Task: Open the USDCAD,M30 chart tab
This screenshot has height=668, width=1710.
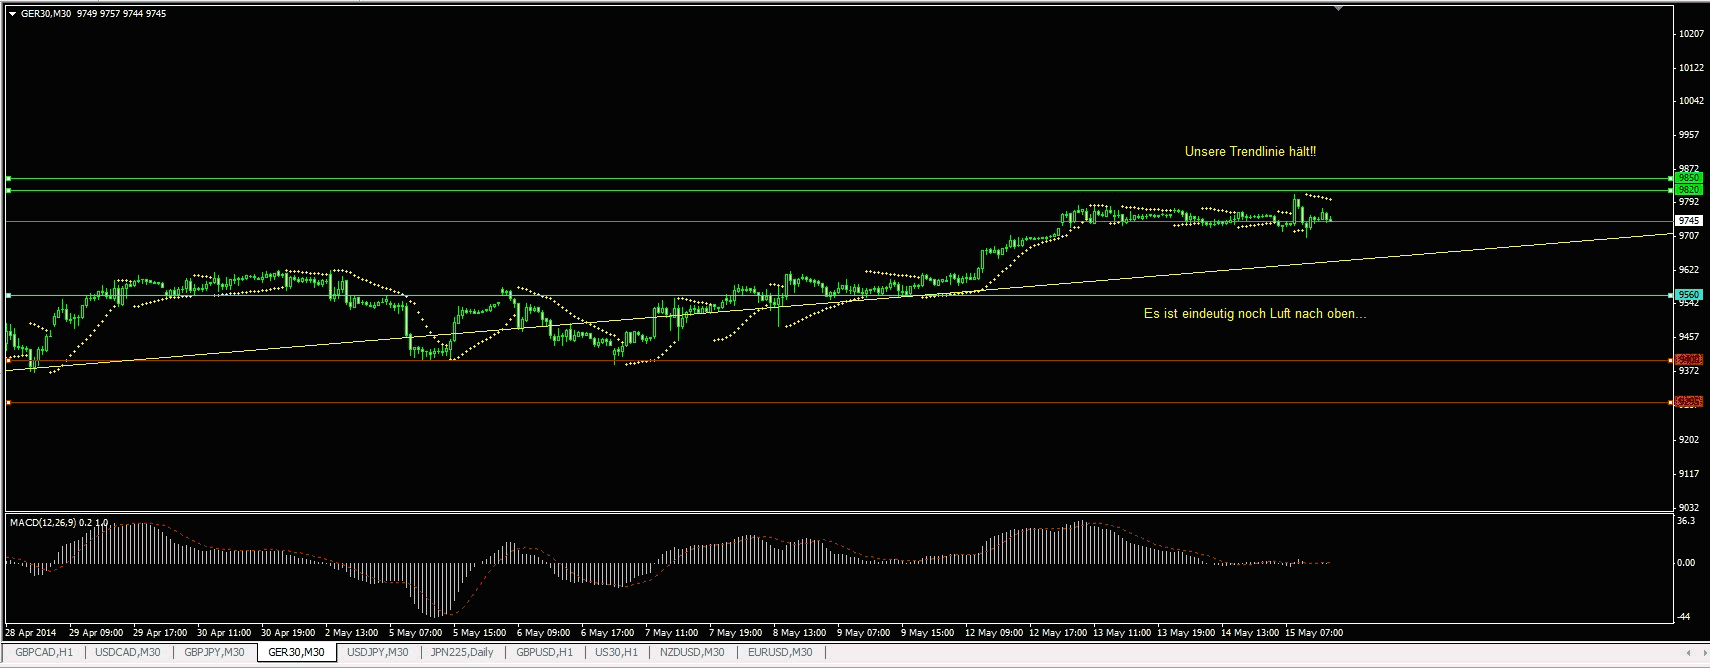Action: (x=127, y=652)
